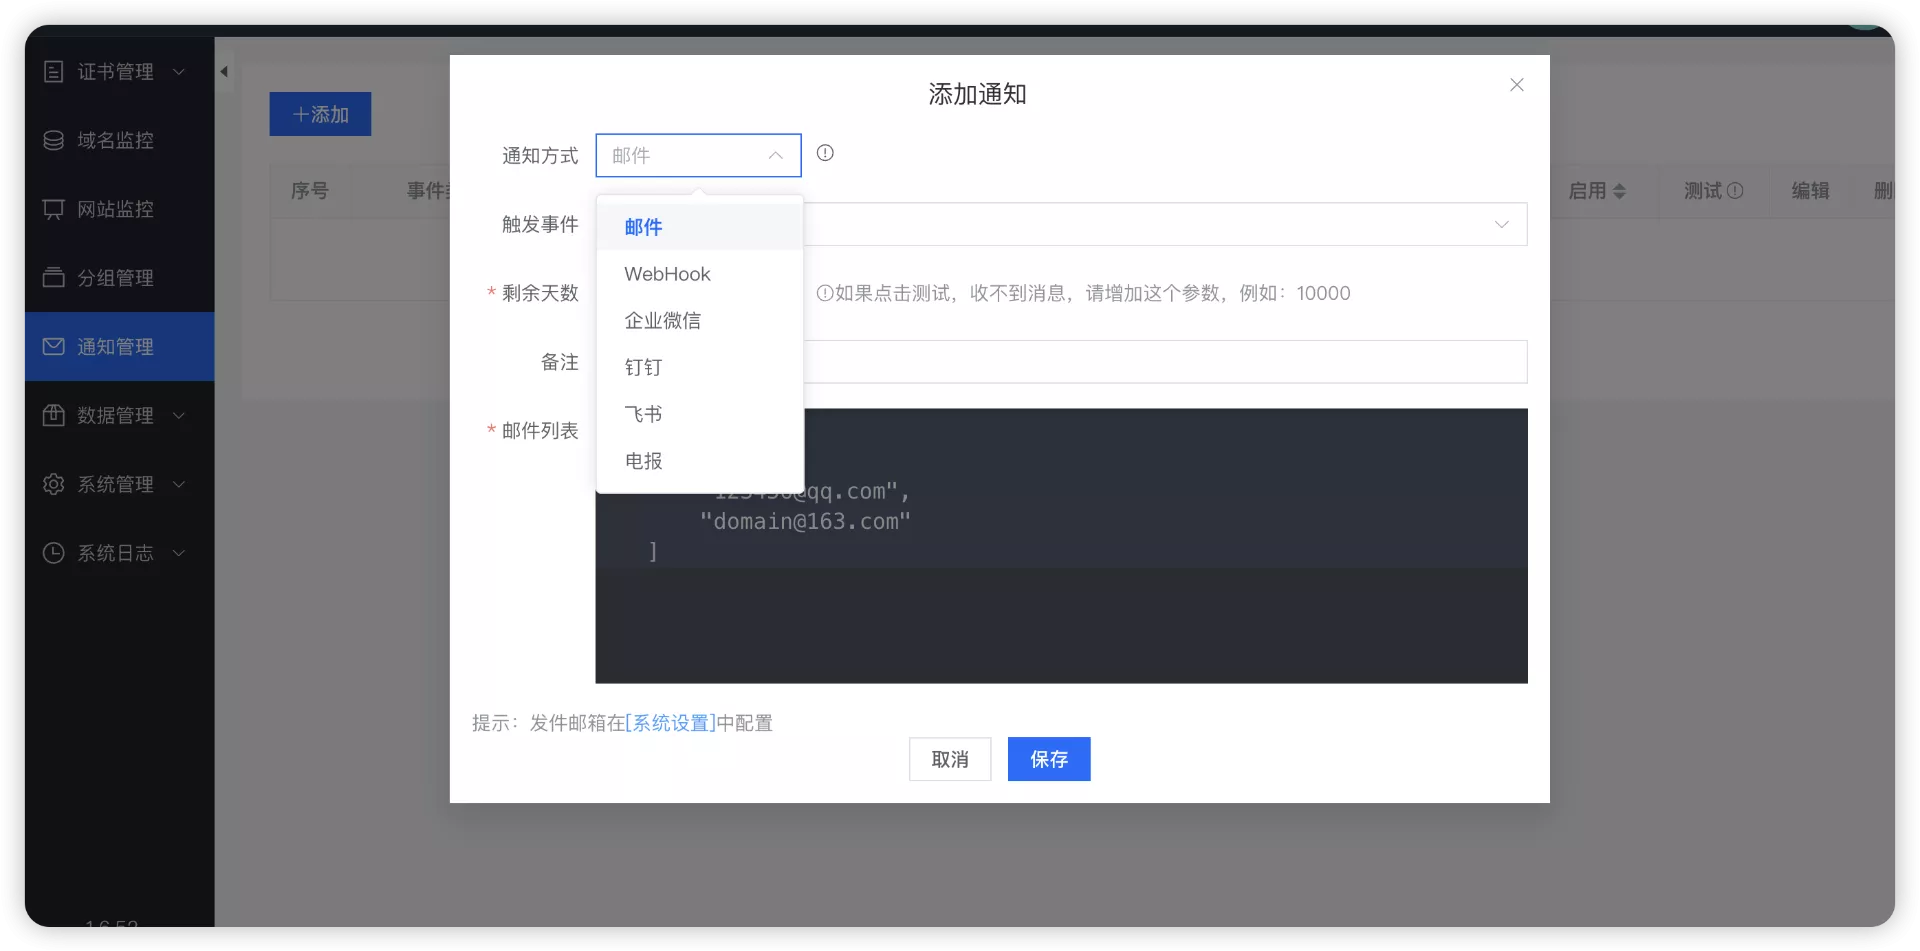Click the 分组管理 folder icon

(54, 278)
